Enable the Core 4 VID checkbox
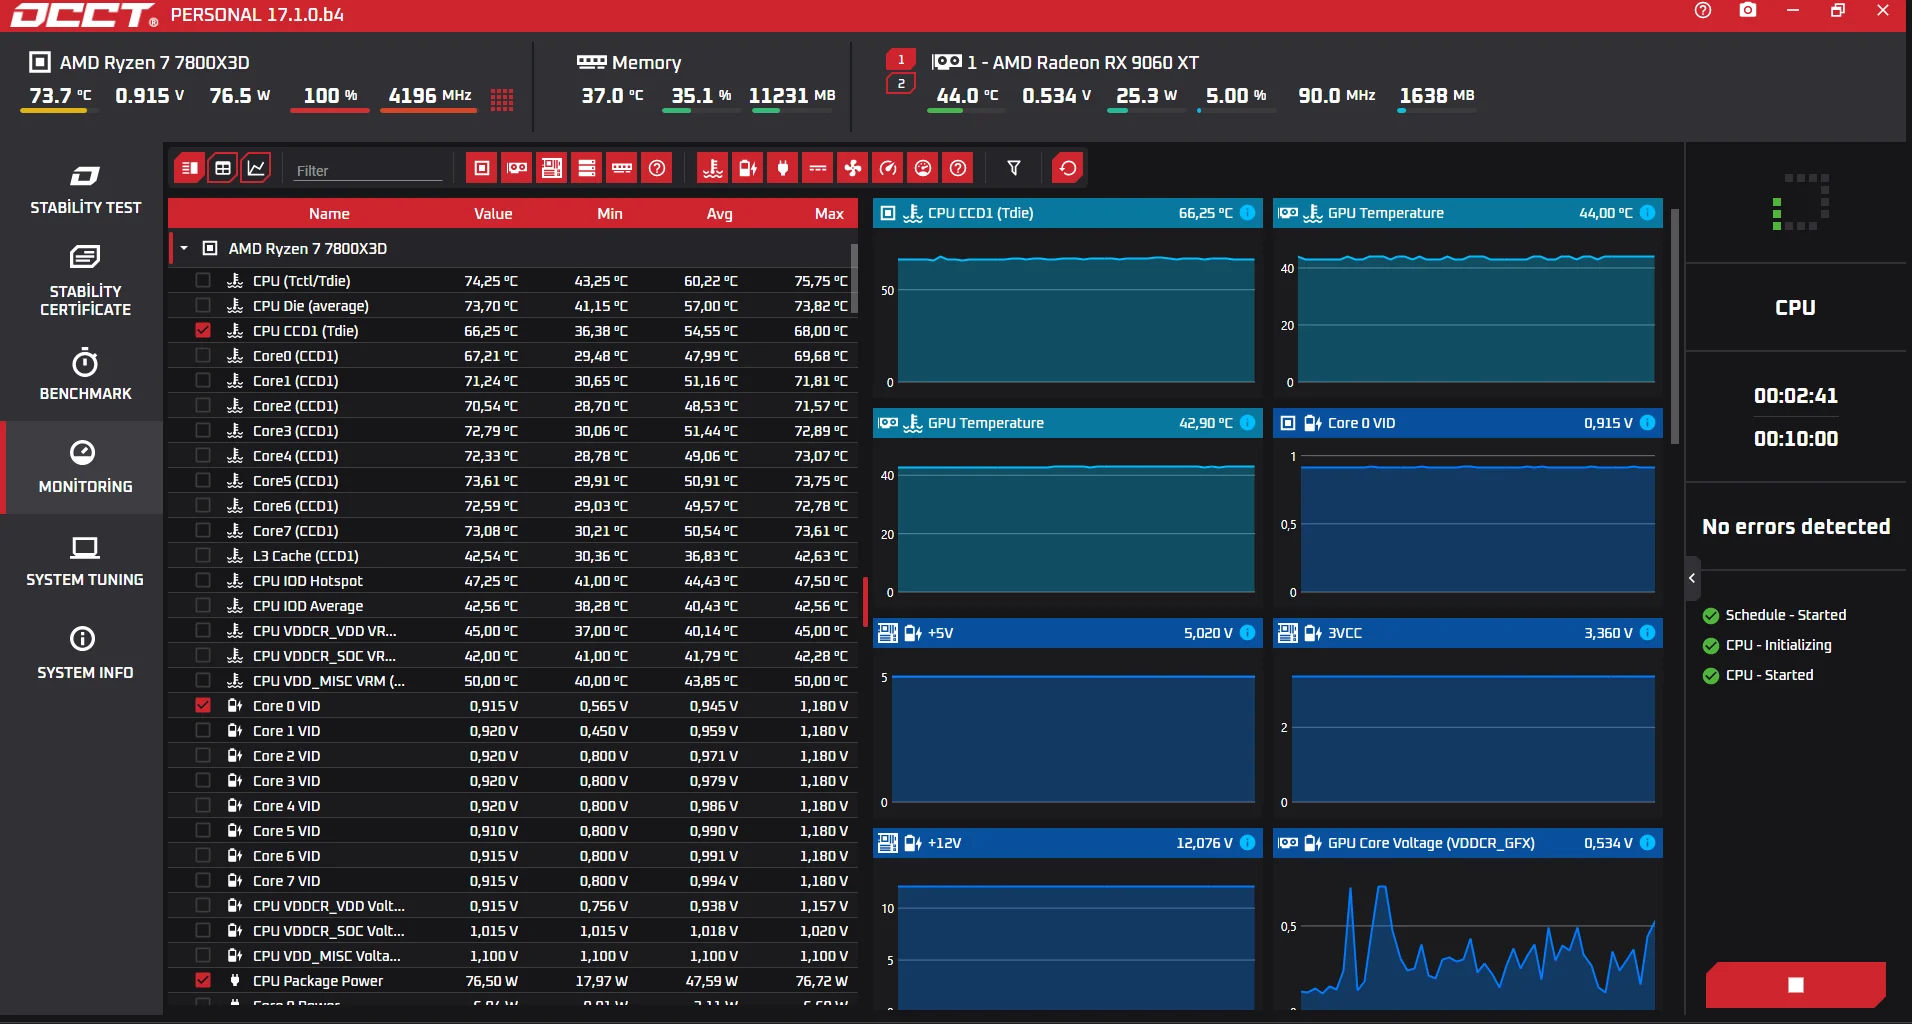The image size is (1912, 1024). pos(203,806)
